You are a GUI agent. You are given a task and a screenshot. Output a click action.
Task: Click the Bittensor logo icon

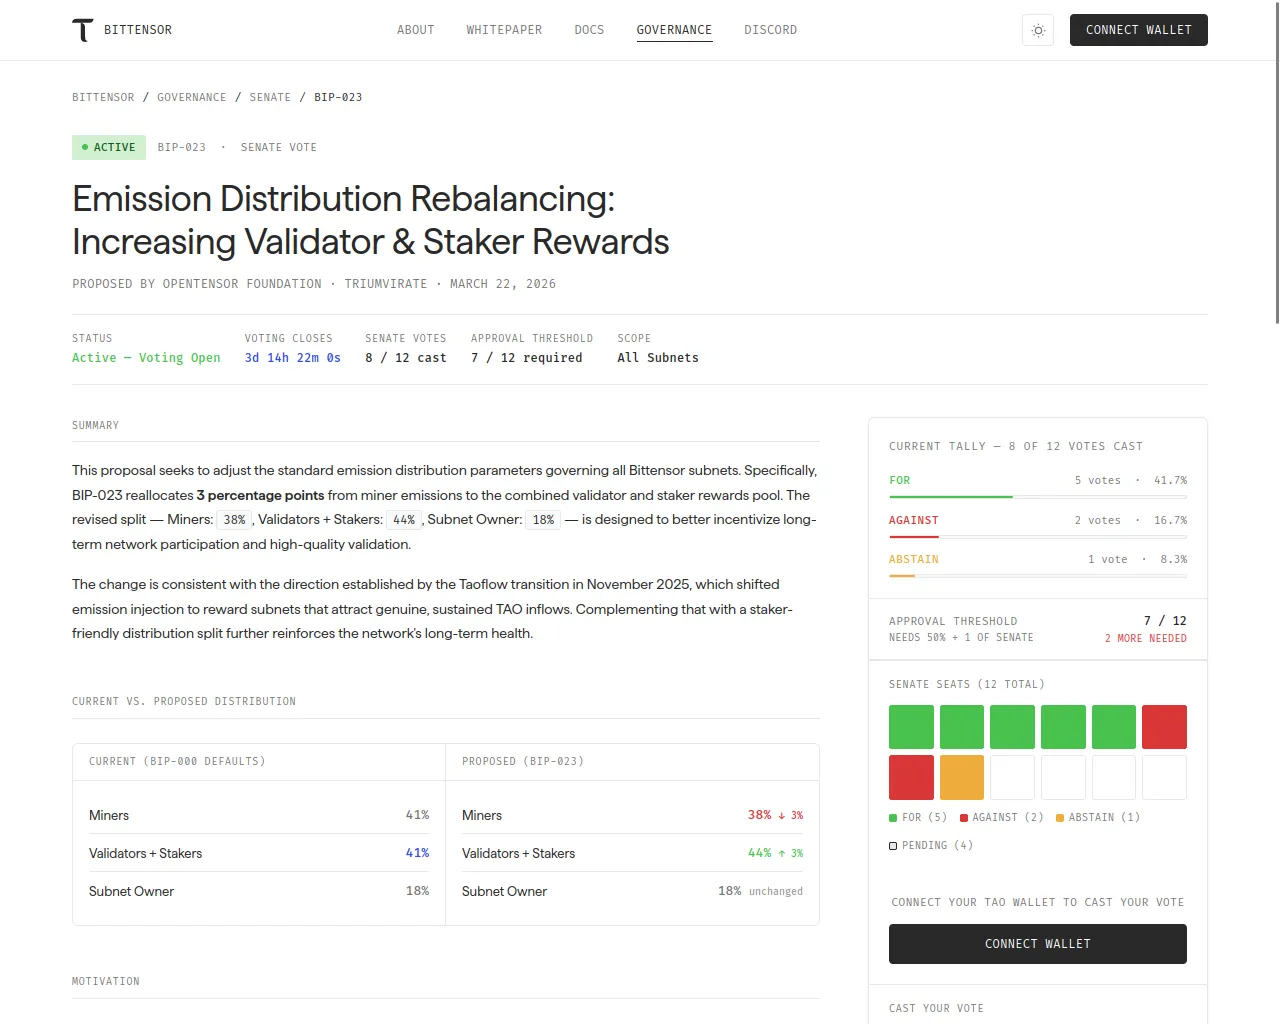83,30
